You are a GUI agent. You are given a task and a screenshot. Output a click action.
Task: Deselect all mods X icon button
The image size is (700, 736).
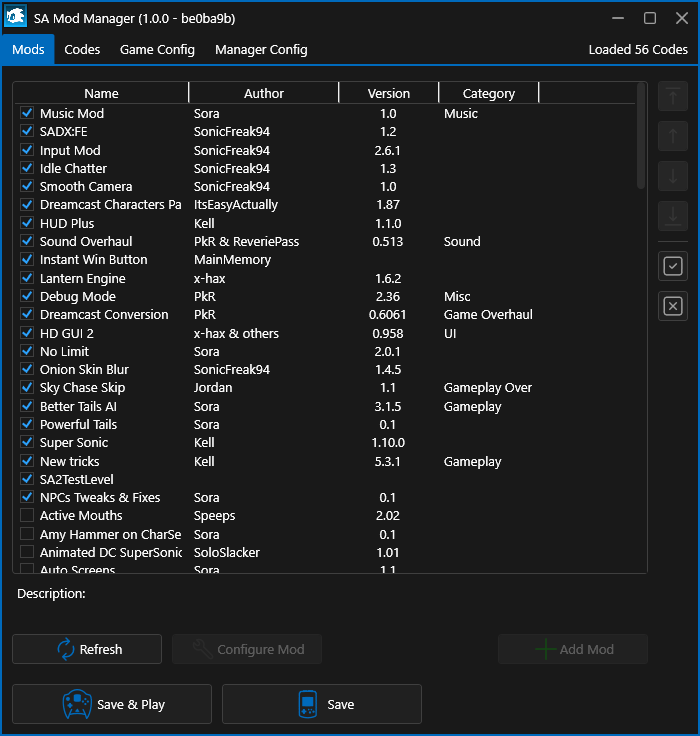coord(673,307)
